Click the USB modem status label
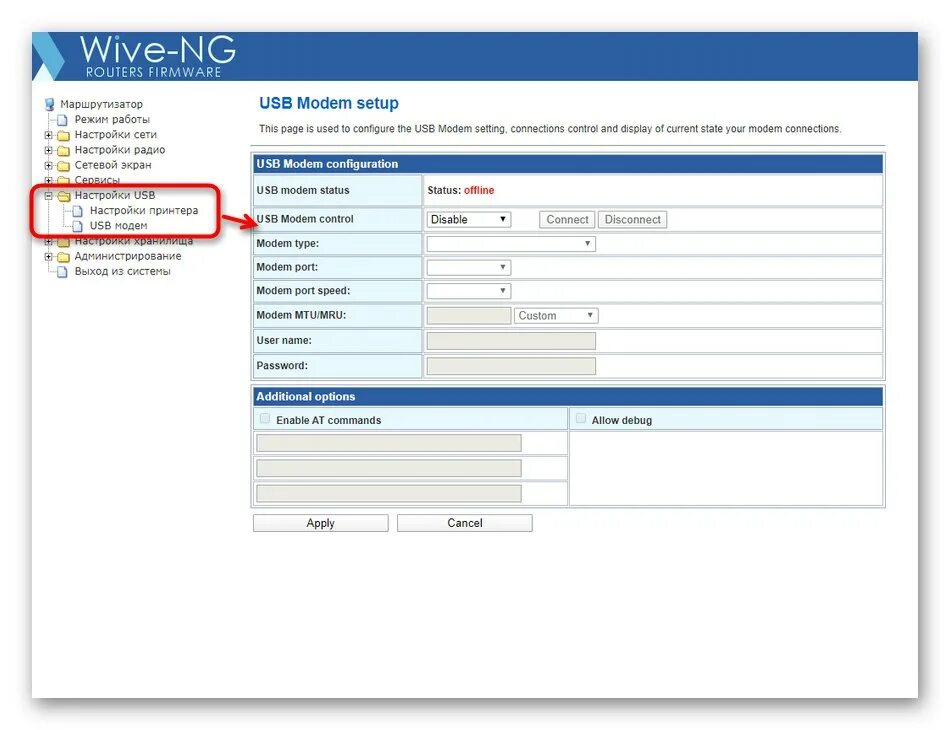 pos(303,190)
